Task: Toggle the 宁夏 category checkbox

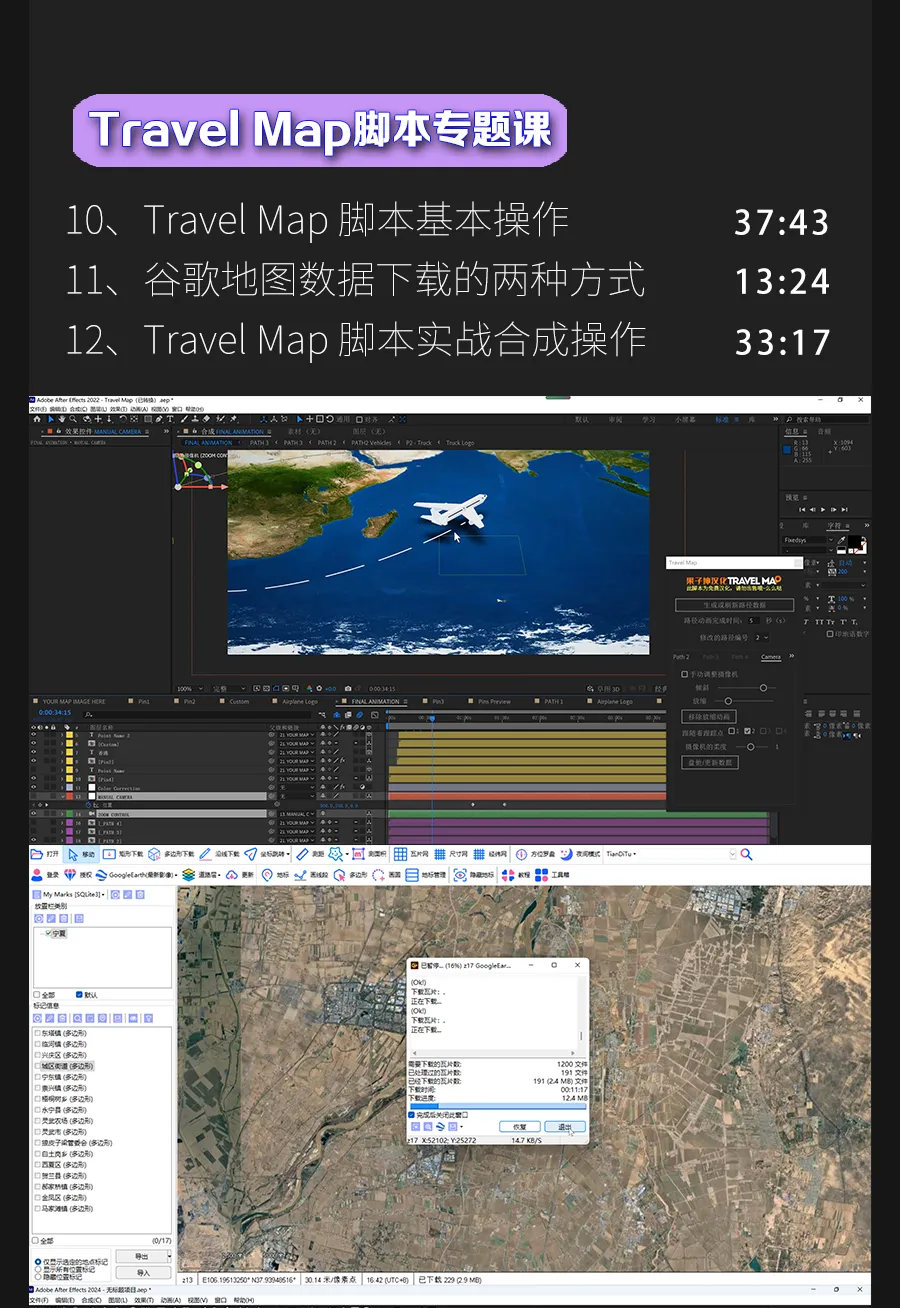Action: pos(48,933)
